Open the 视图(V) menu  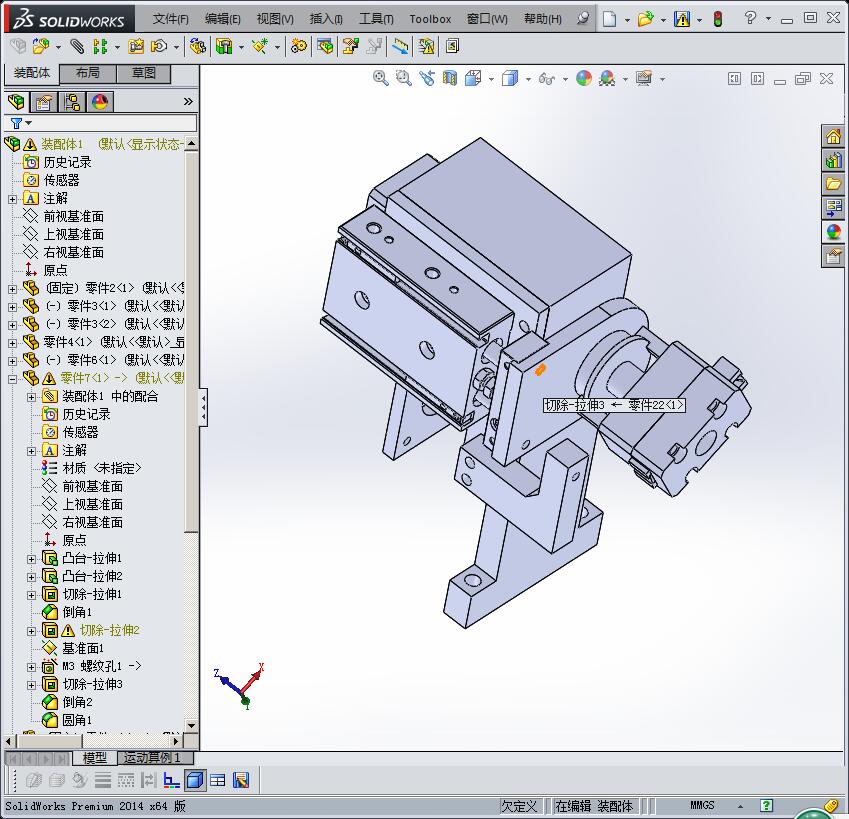(275, 19)
